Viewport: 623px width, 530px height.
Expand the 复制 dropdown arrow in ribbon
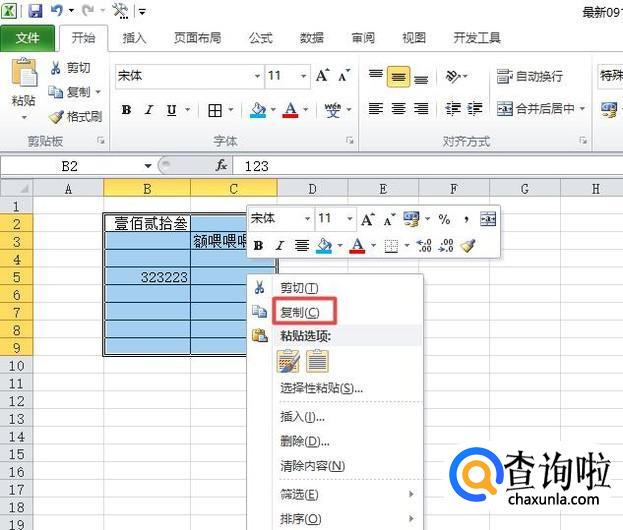[97, 92]
